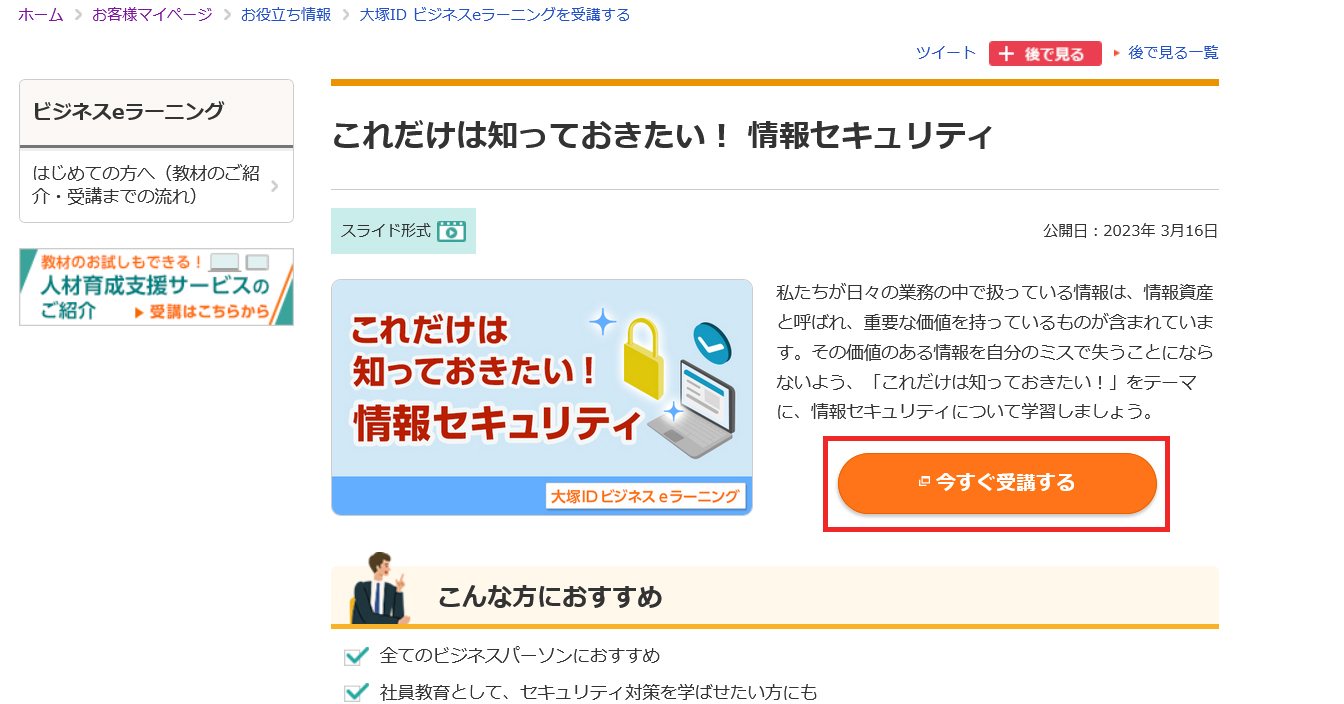This screenshot has height=704, width=1344.
Task: Go to お役立ち情報 breadcrumb link
Action: point(286,15)
